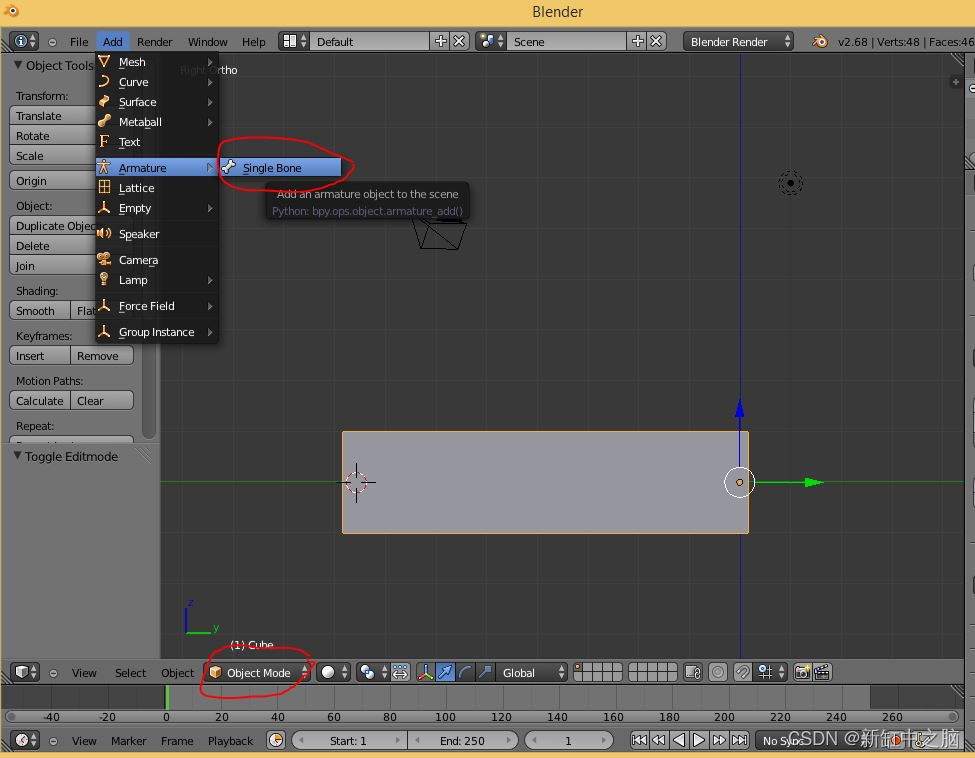
Task: Click the OpenGL render animation clapper icon
Action: 822,672
